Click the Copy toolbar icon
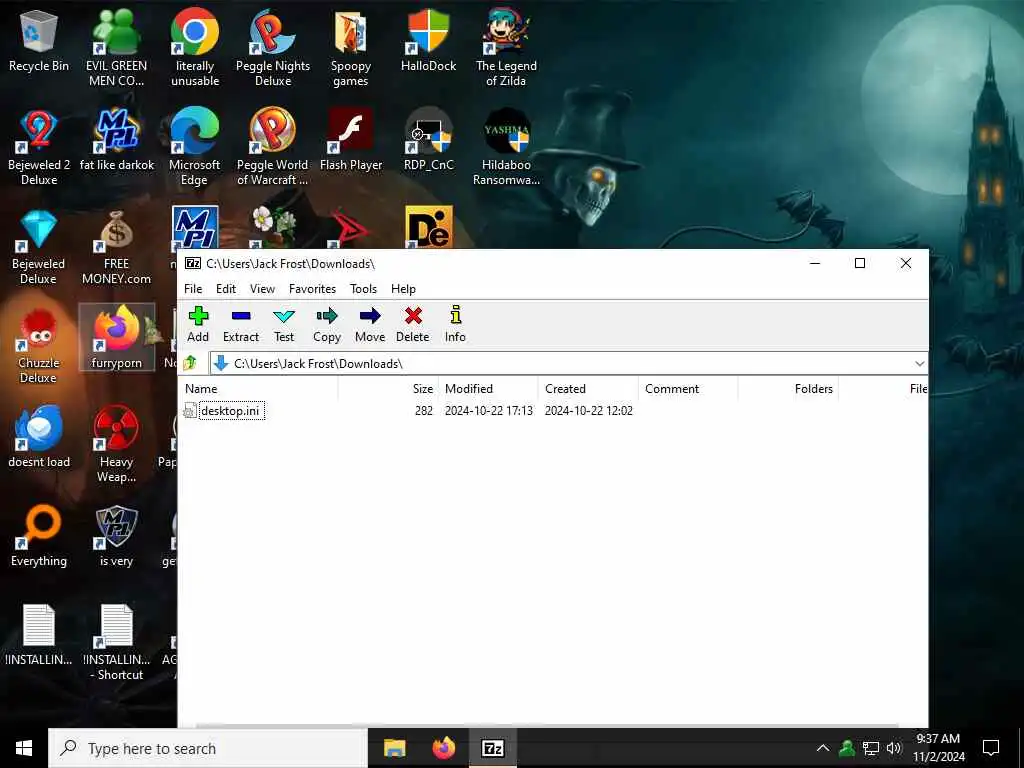Image resolution: width=1024 pixels, height=768 pixels. [327, 324]
